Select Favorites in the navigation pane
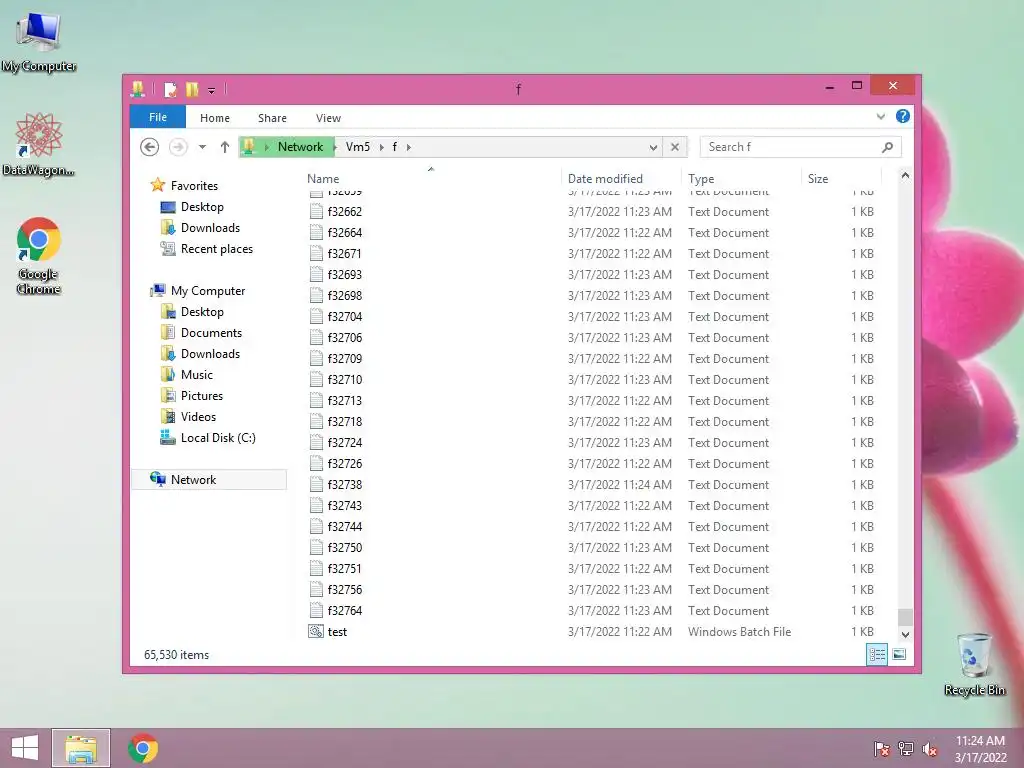The height and width of the screenshot is (768, 1024). (x=194, y=185)
